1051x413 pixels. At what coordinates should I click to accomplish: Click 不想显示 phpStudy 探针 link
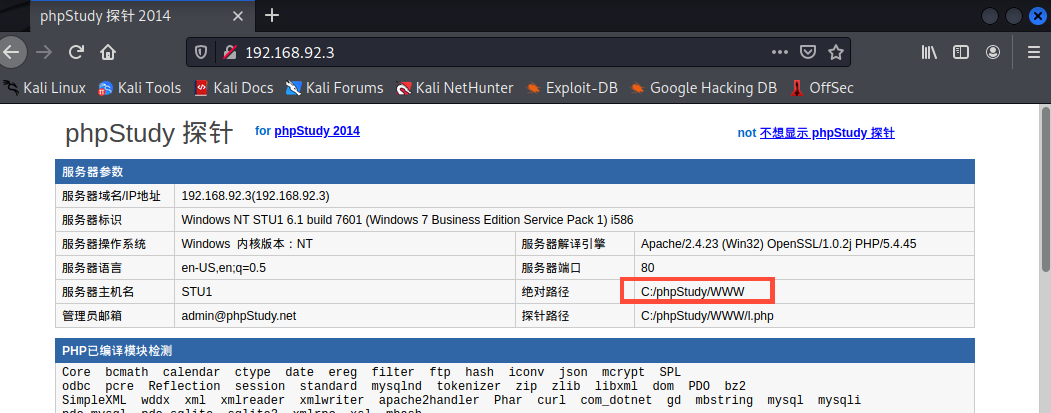click(x=827, y=133)
